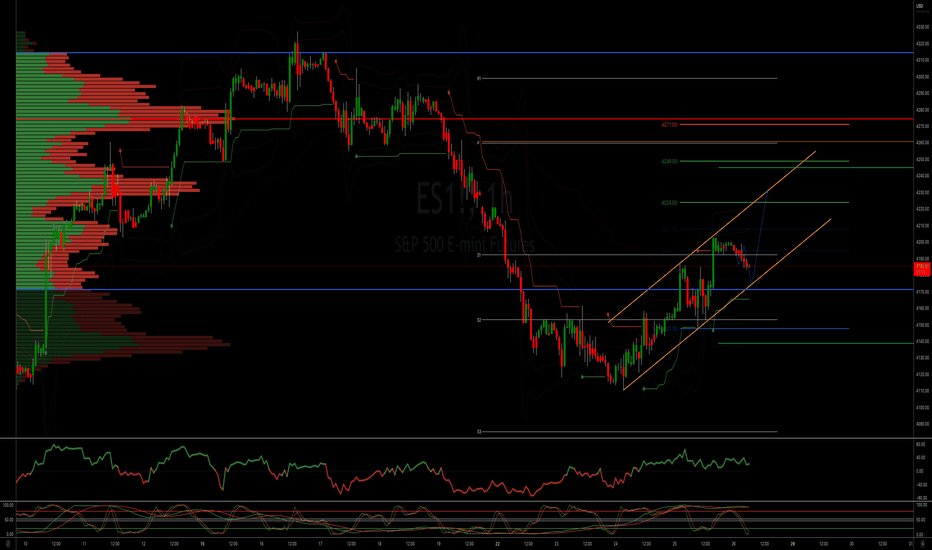Click the 4300.00 price axis label
Image resolution: width=932 pixels, height=550 pixels.
(x=923, y=77)
